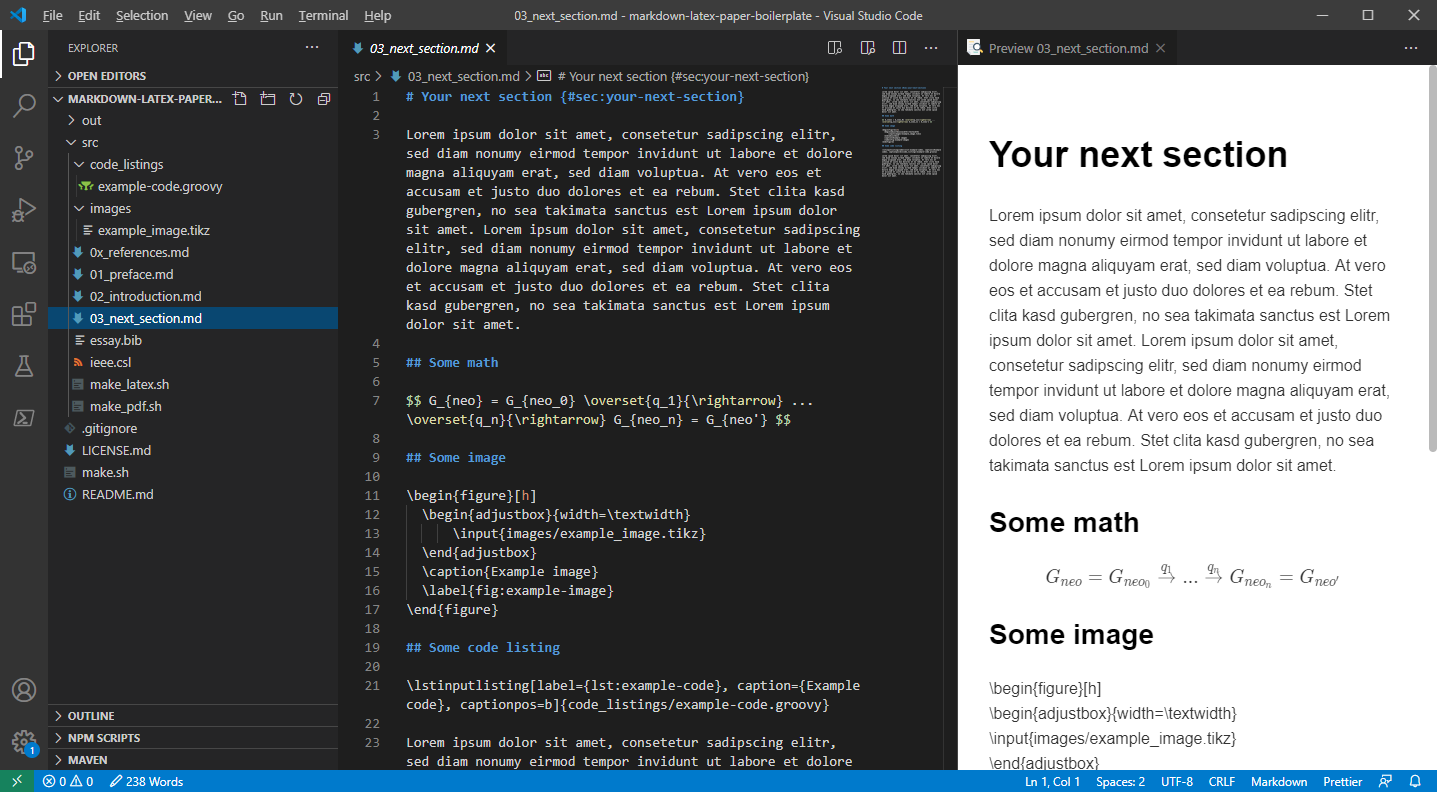Viewport: 1437px width, 792px height.
Task: Open the View menu
Action: [x=198, y=15]
